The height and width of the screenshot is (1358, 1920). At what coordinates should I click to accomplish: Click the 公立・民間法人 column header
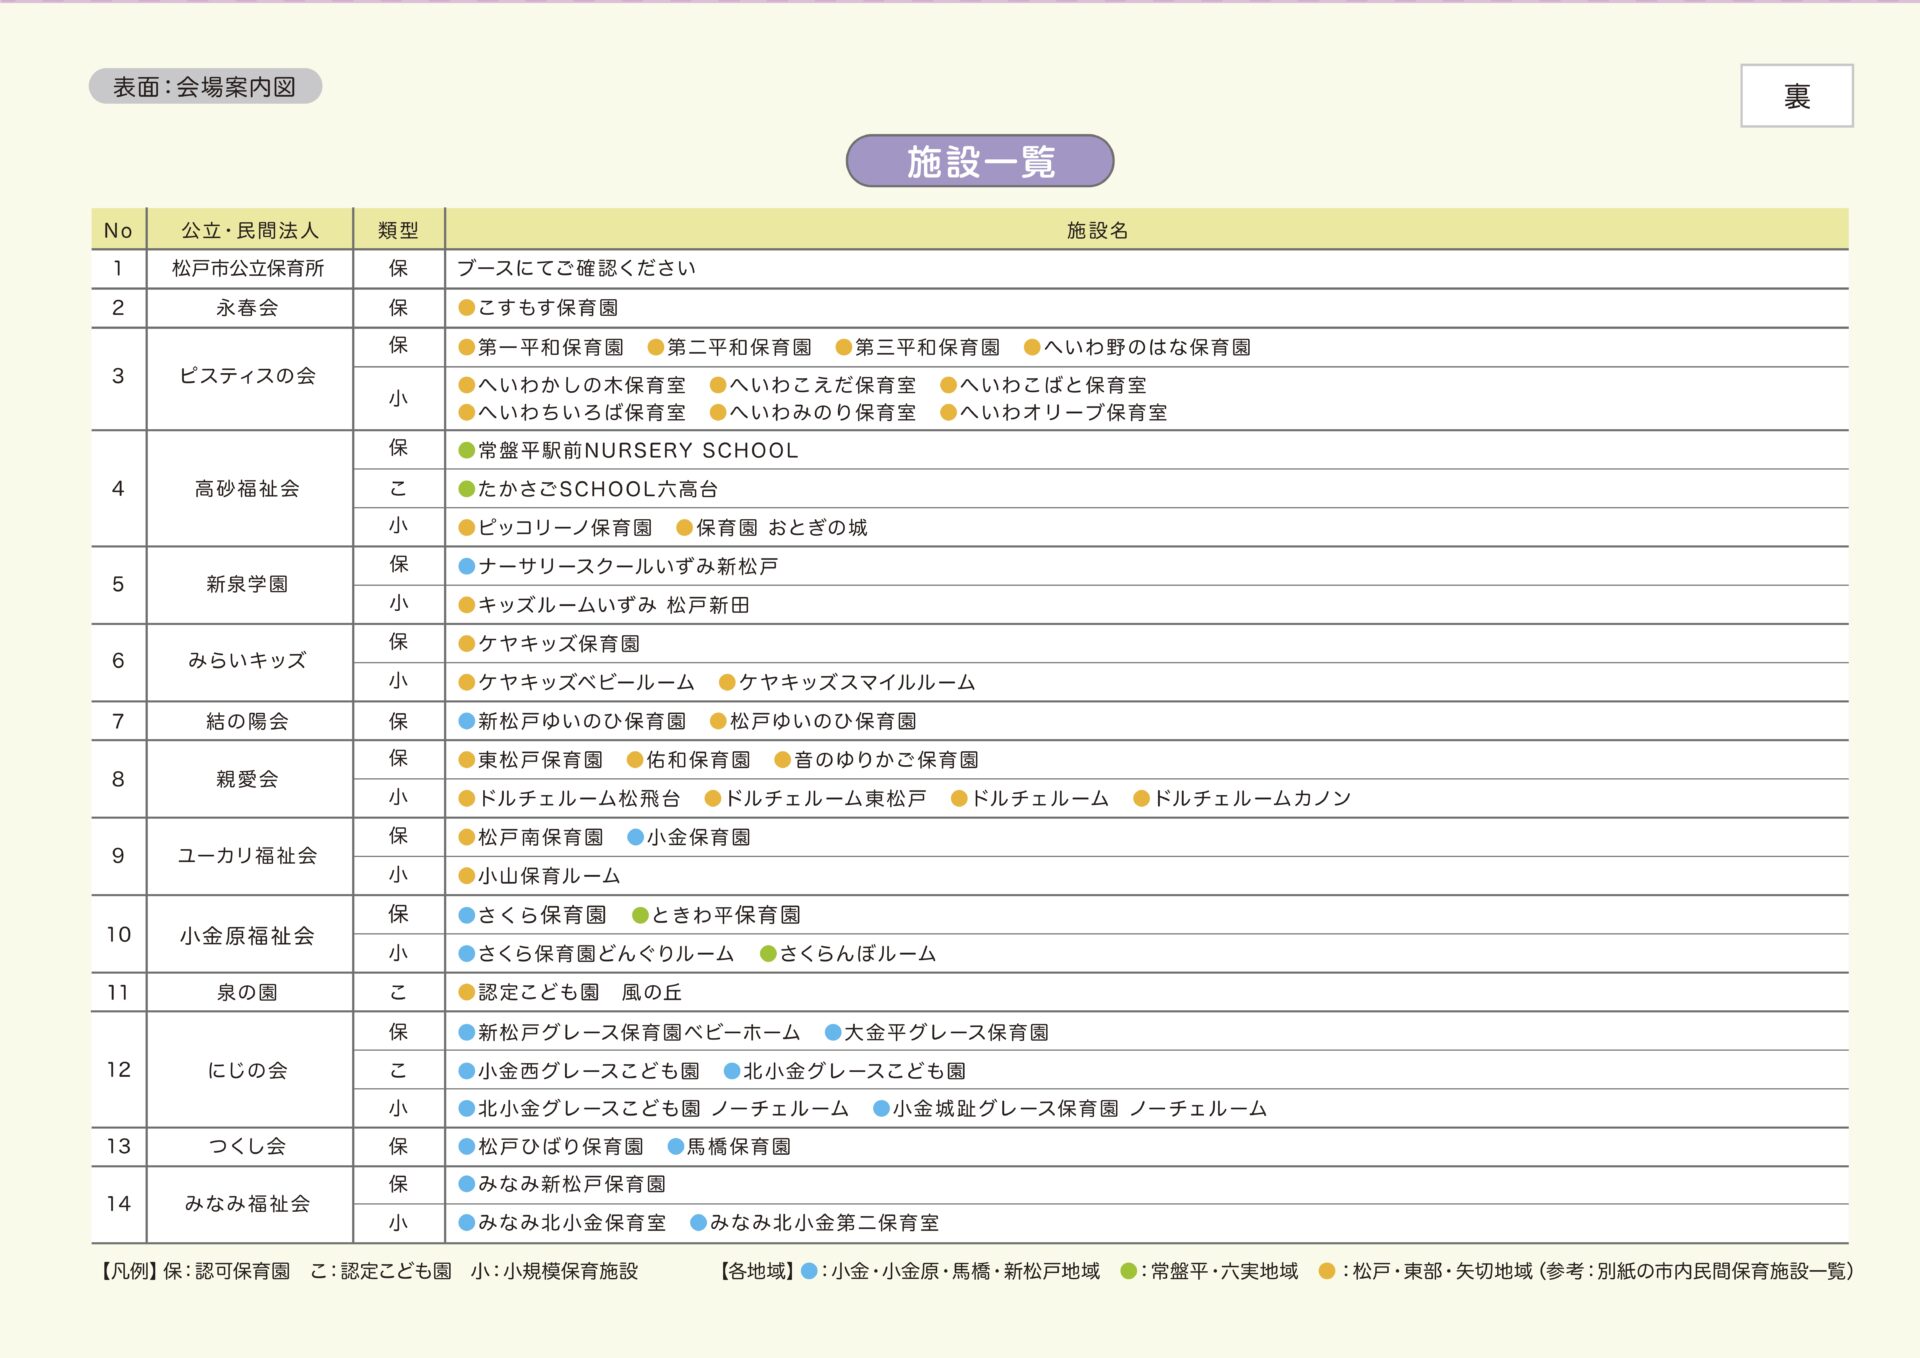click(249, 230)
